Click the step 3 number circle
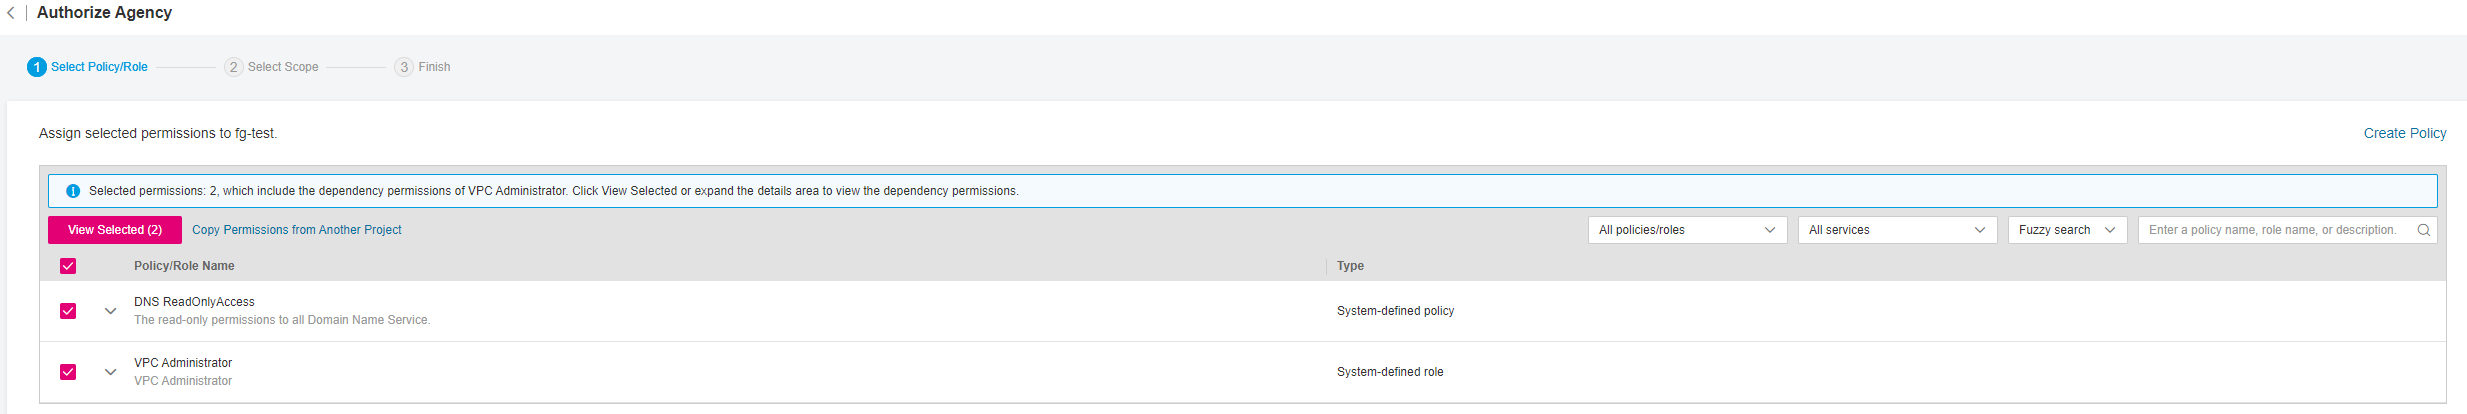The image size is (2467, 414). [404, 67]
